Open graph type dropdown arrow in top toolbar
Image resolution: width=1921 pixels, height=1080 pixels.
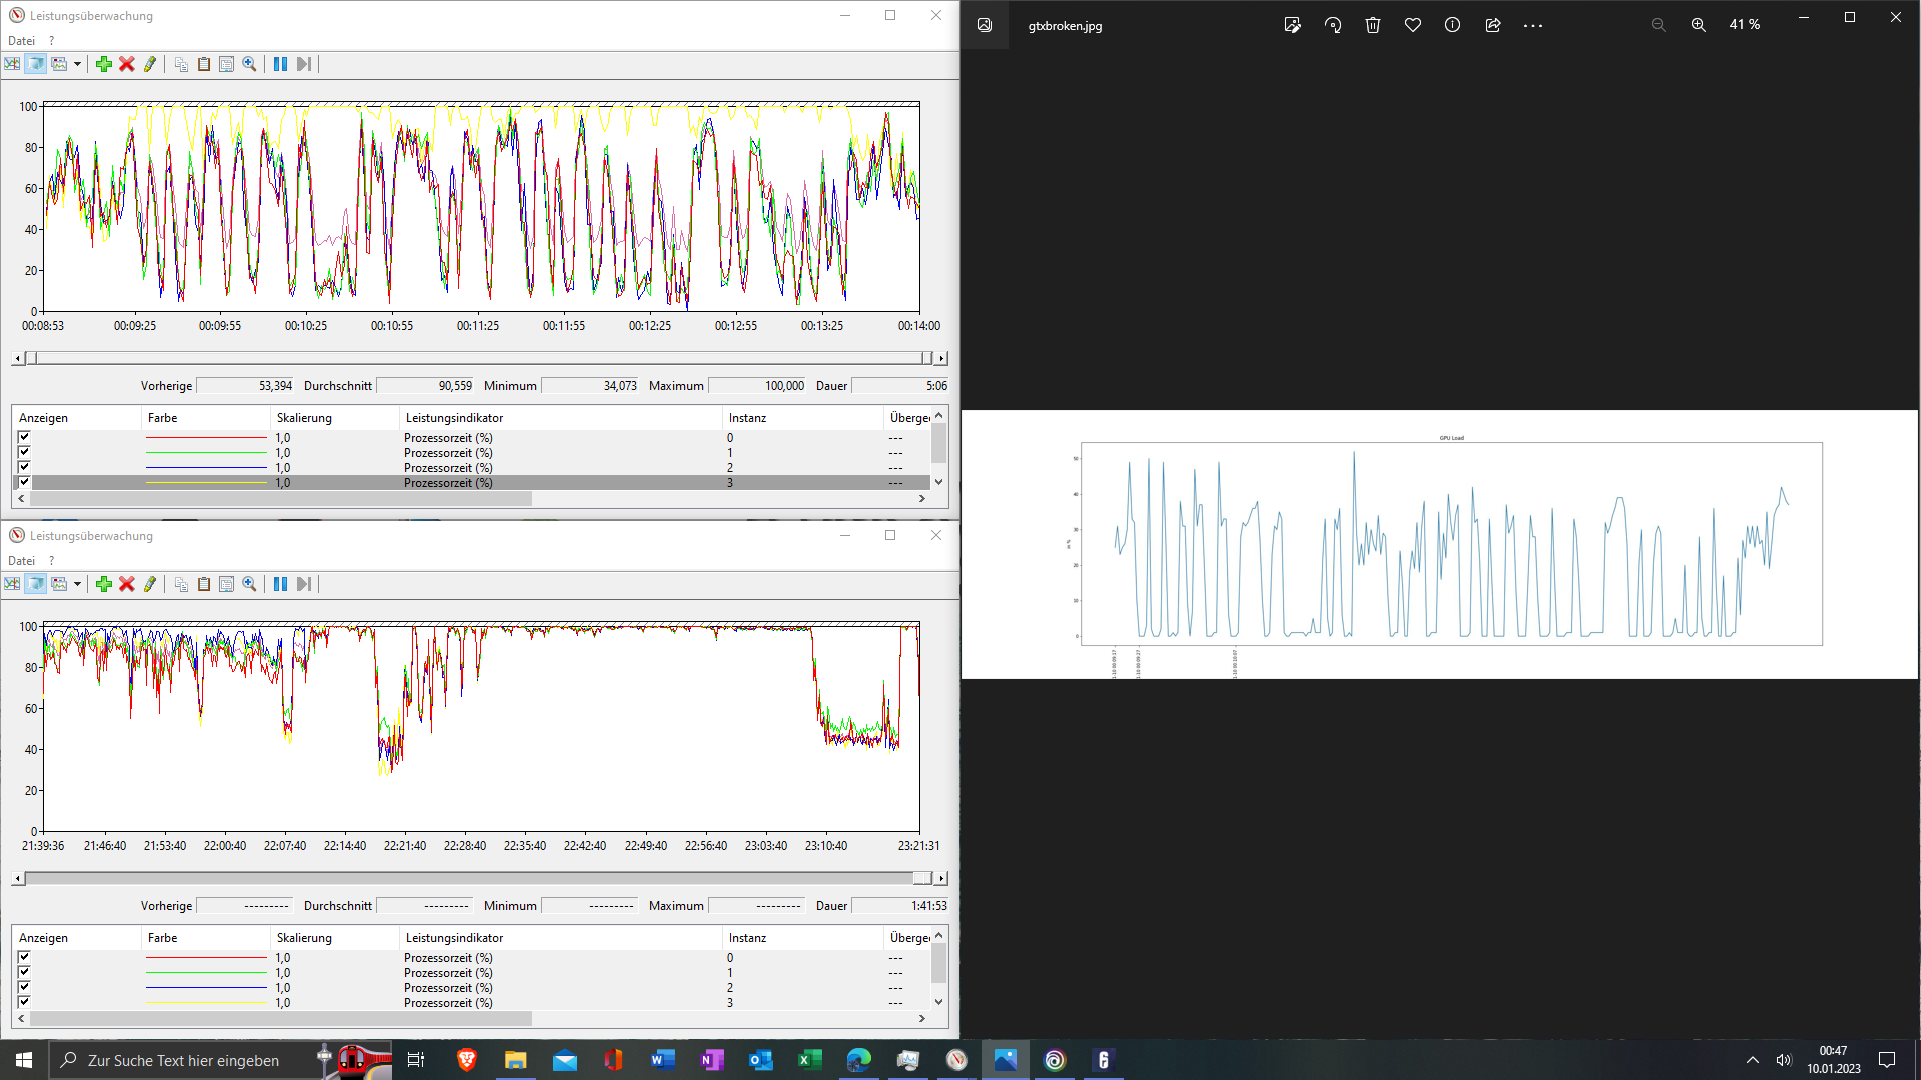click(77, 64)
